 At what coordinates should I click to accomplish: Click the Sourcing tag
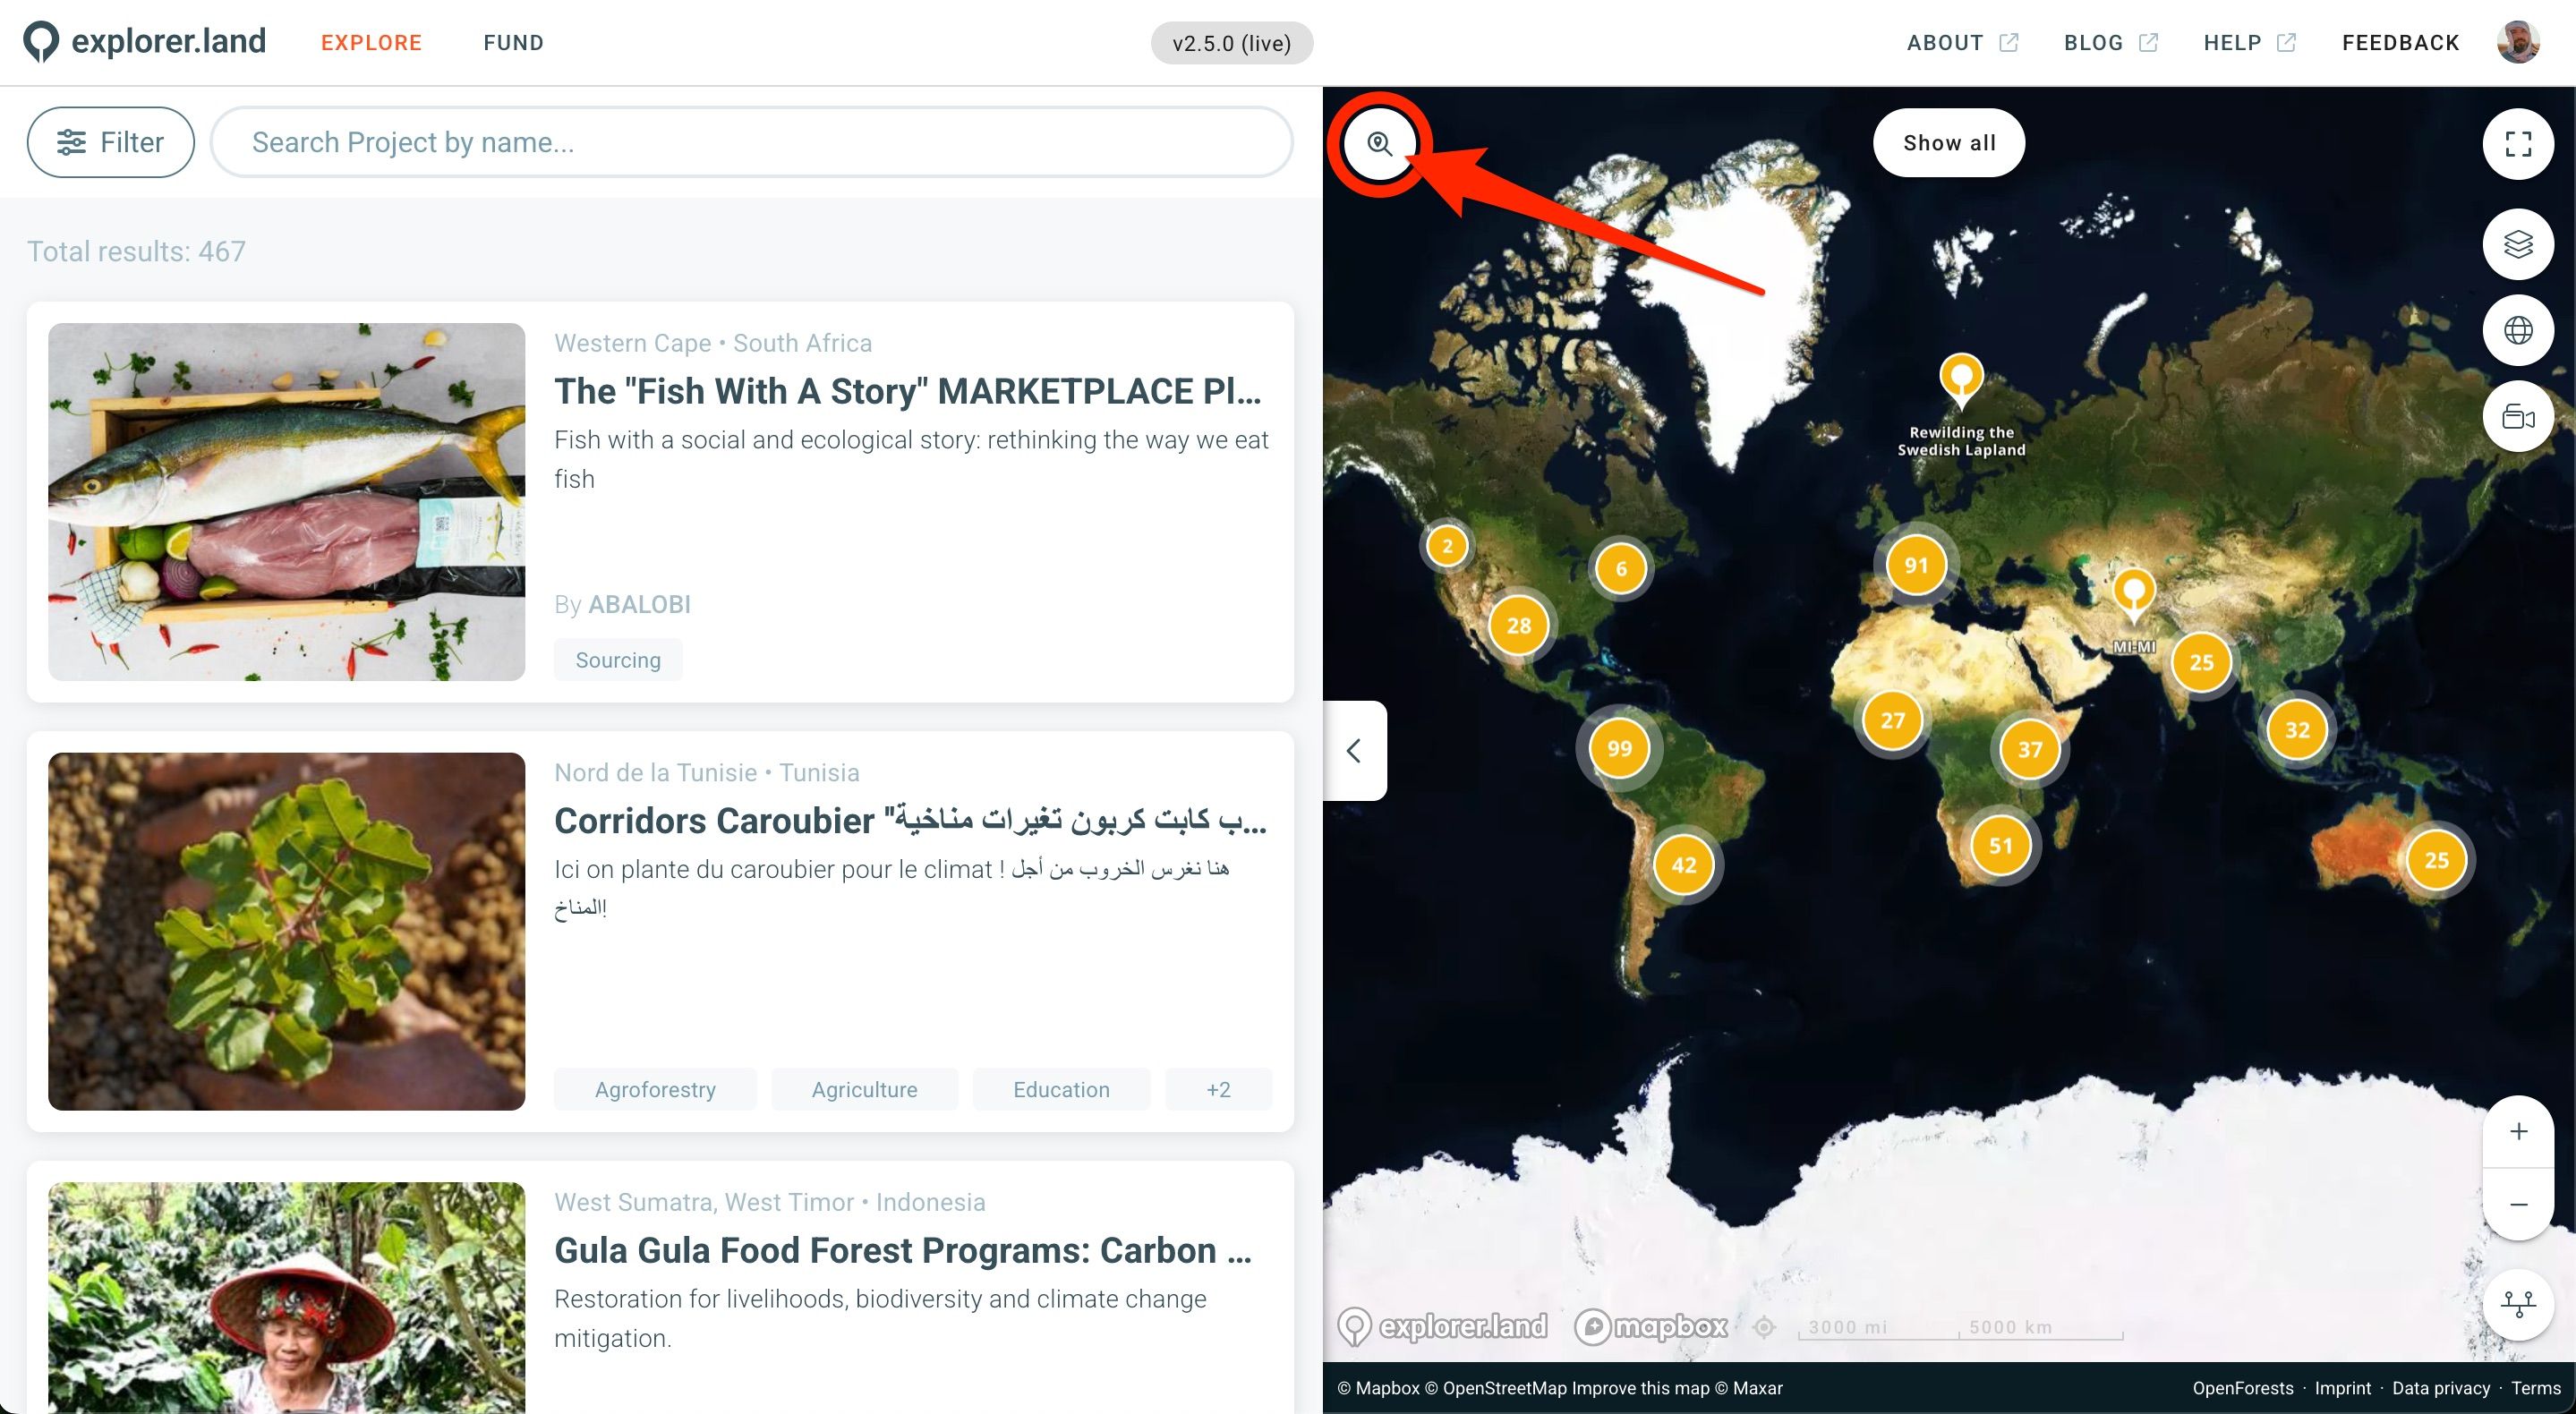click(618, 660)
